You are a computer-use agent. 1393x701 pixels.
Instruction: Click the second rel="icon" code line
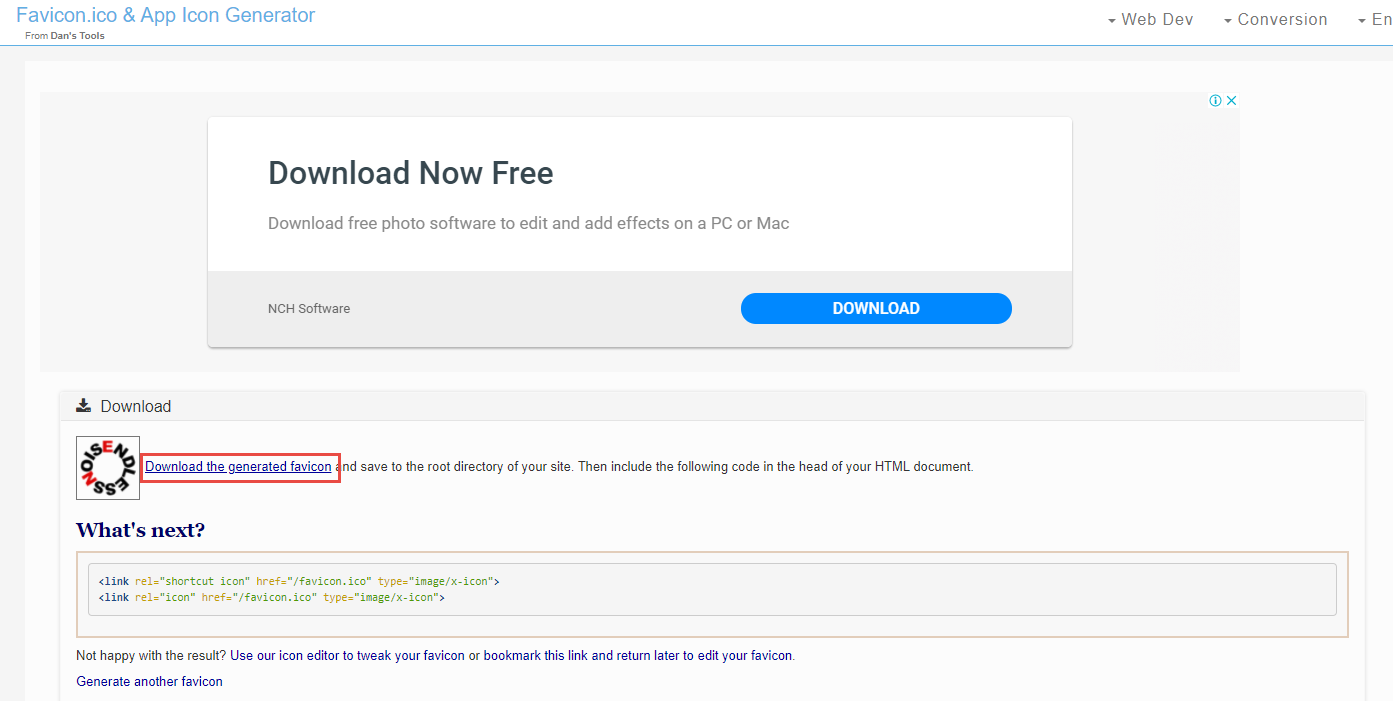pos(271,597)
